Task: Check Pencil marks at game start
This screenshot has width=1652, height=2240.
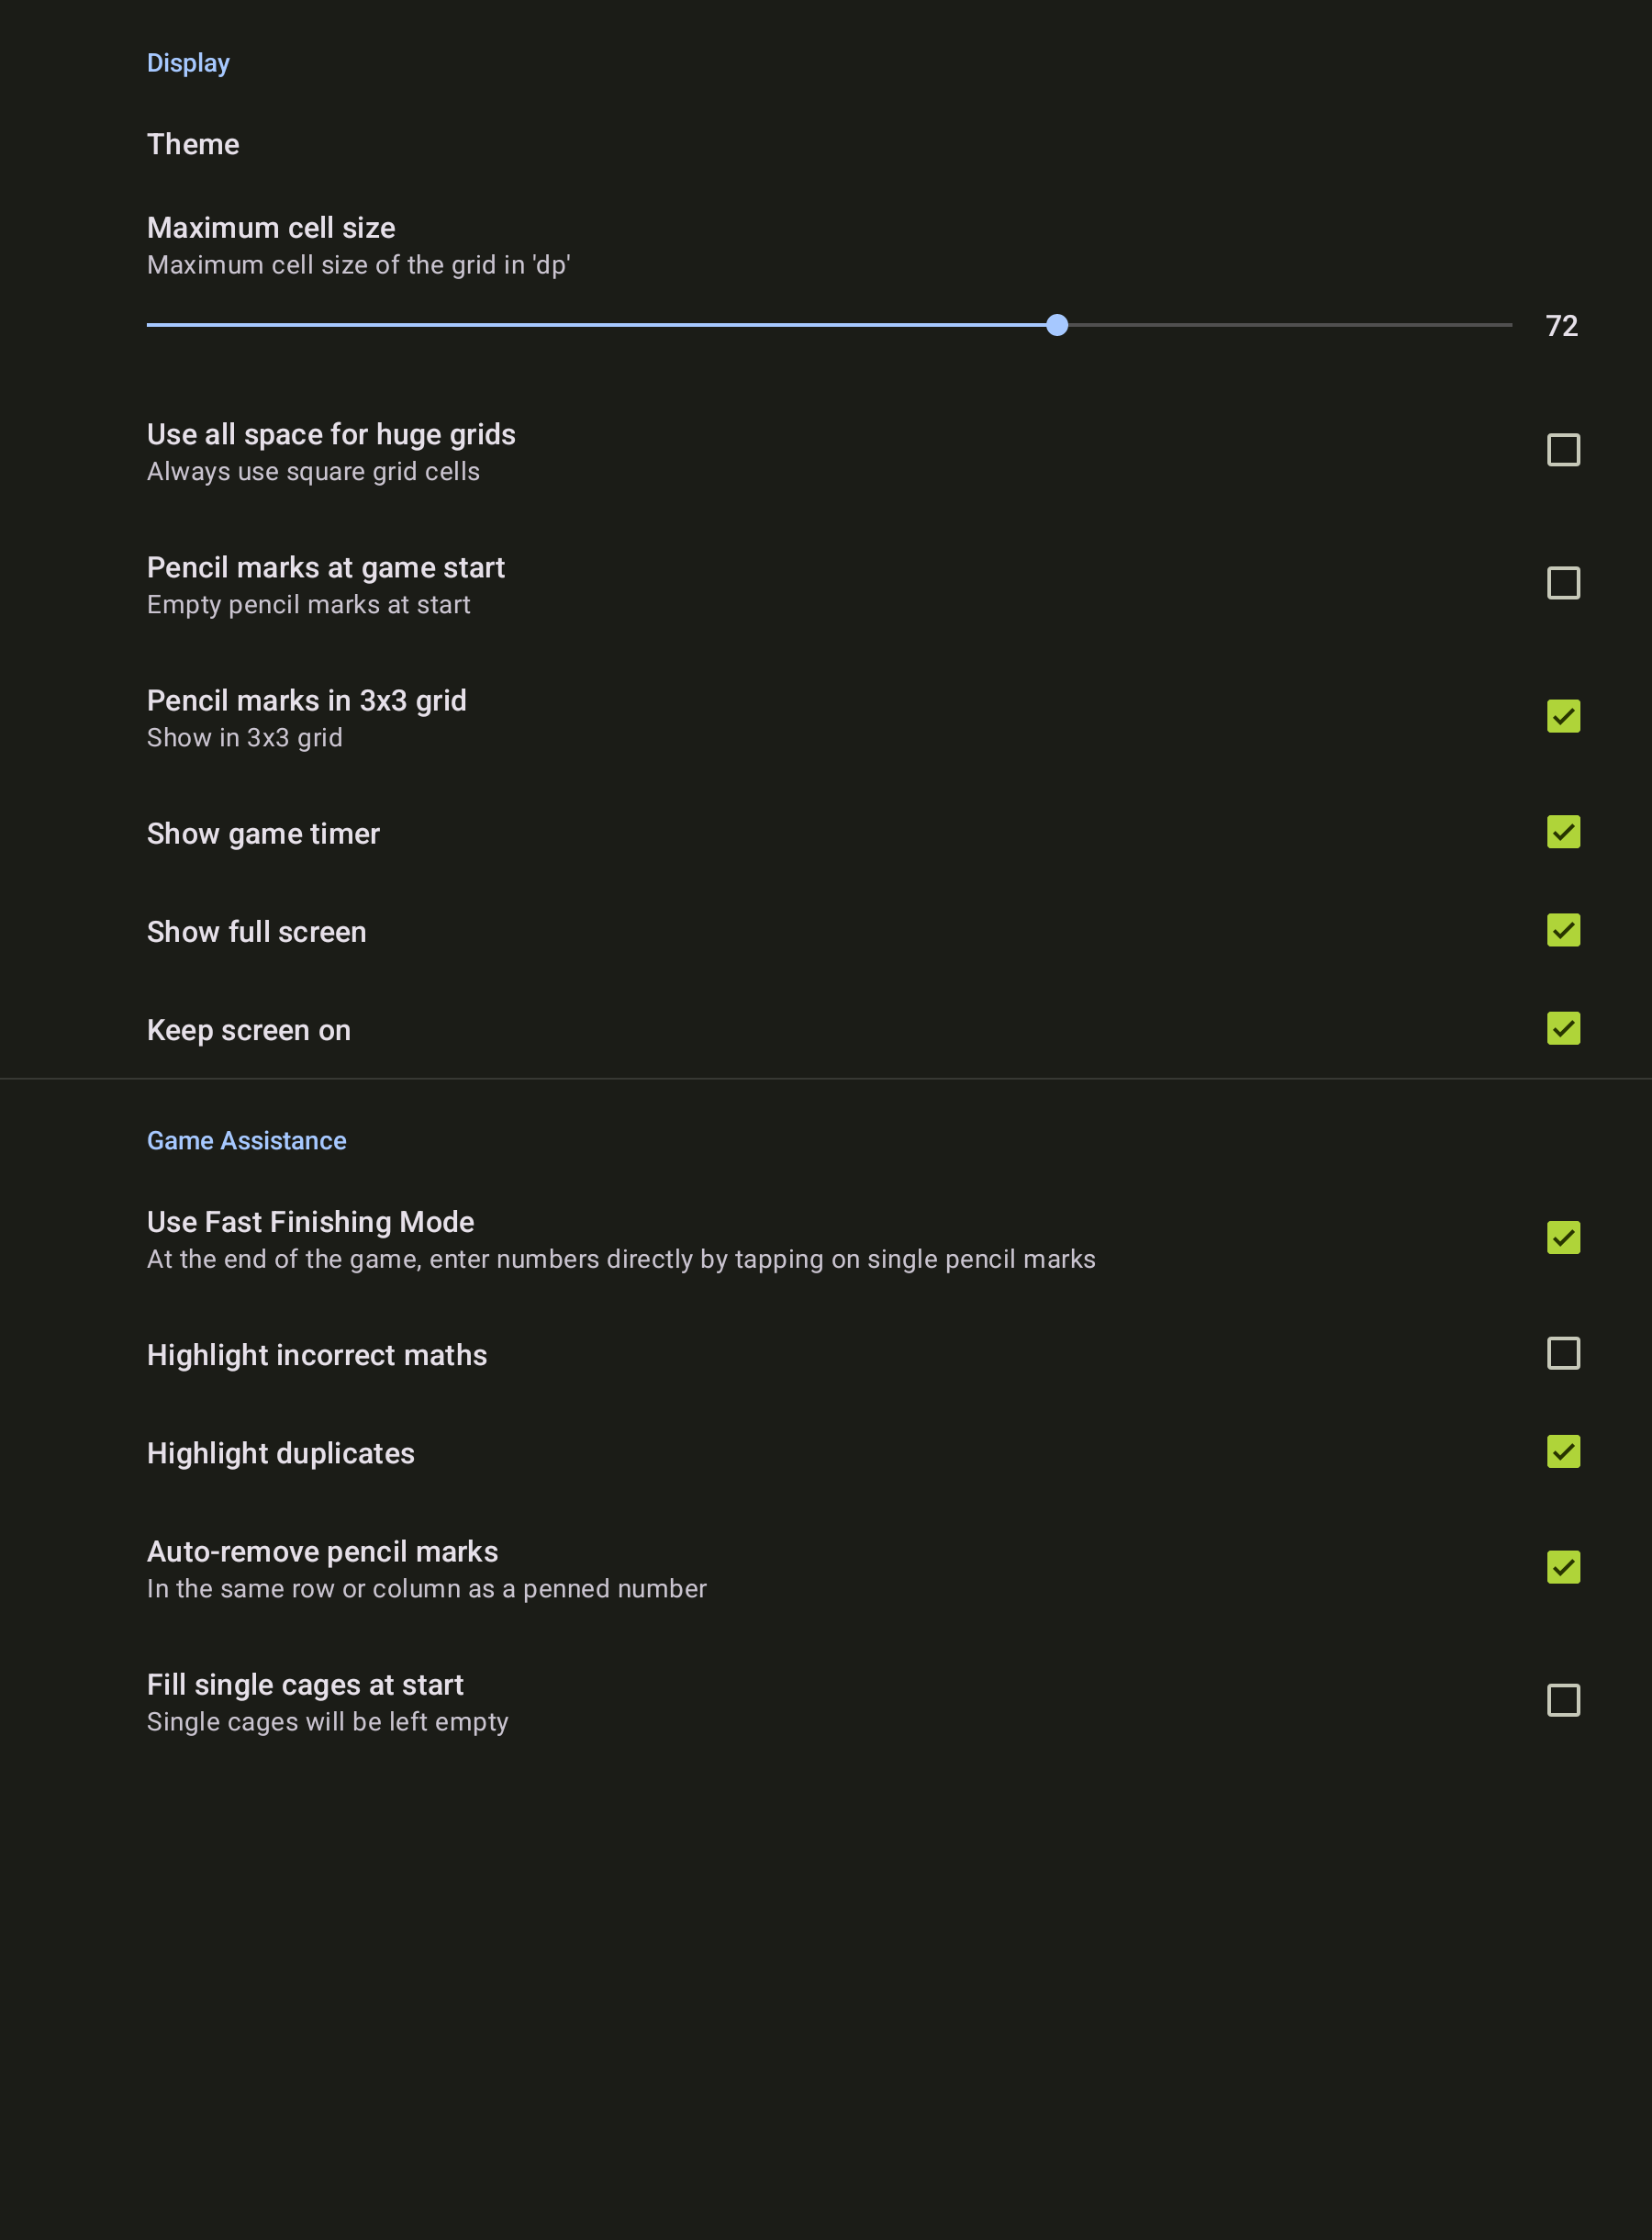Action: (x=1563, y=583)
